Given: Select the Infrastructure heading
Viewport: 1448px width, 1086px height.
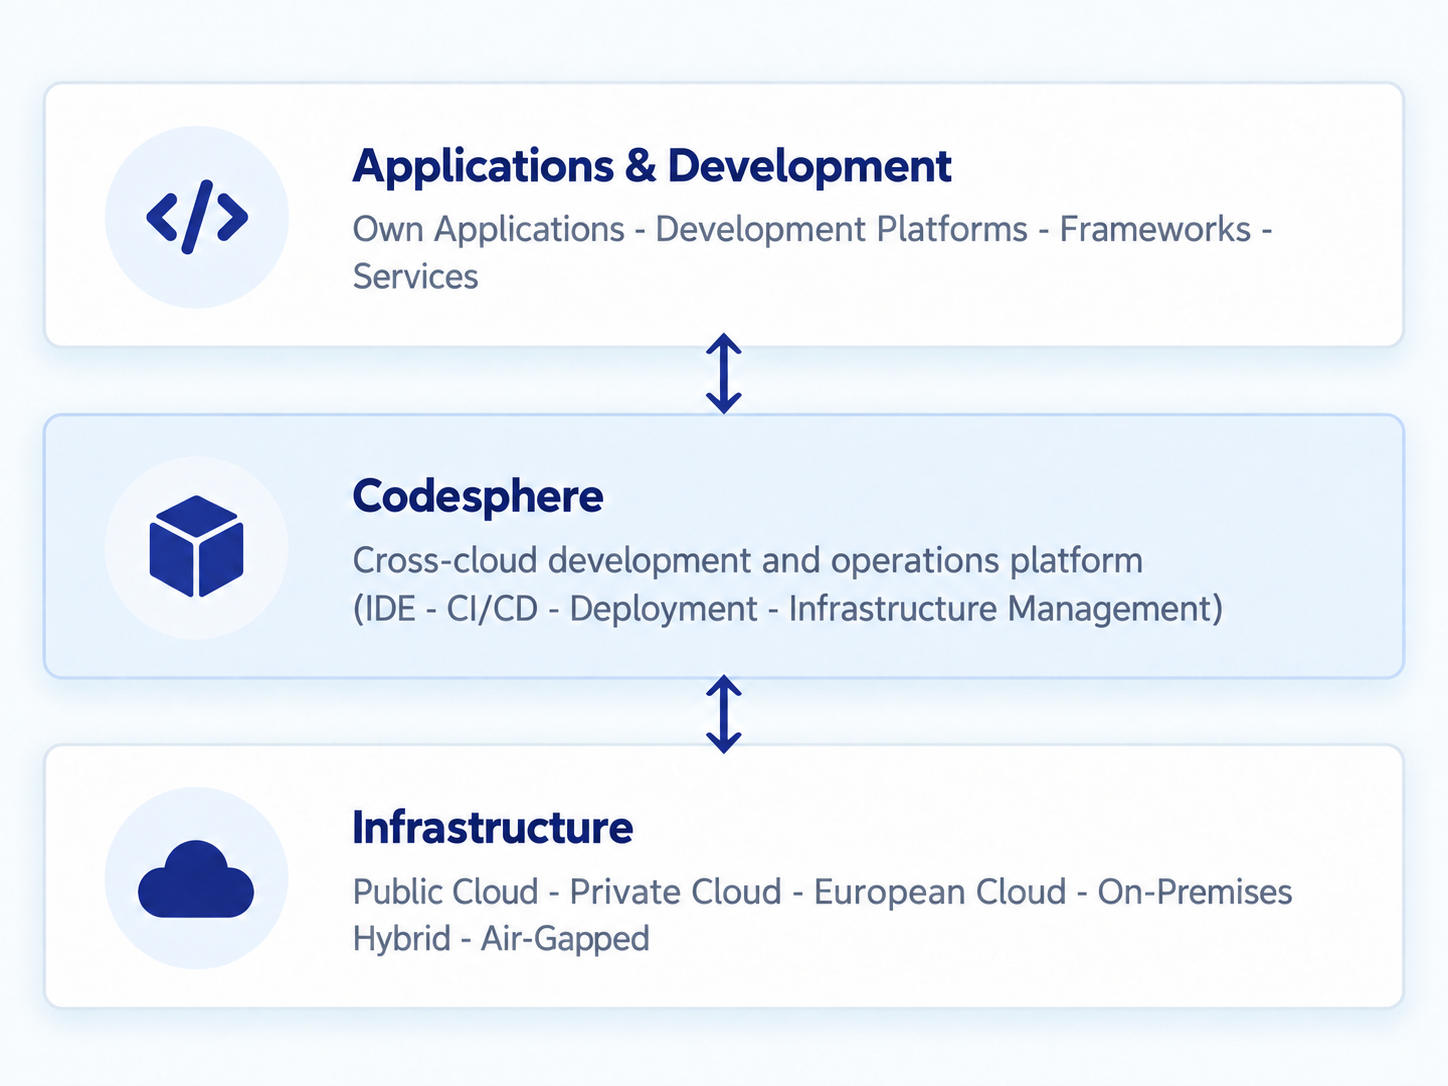Looking at the screenshot, I should click(x=493, y=828).
